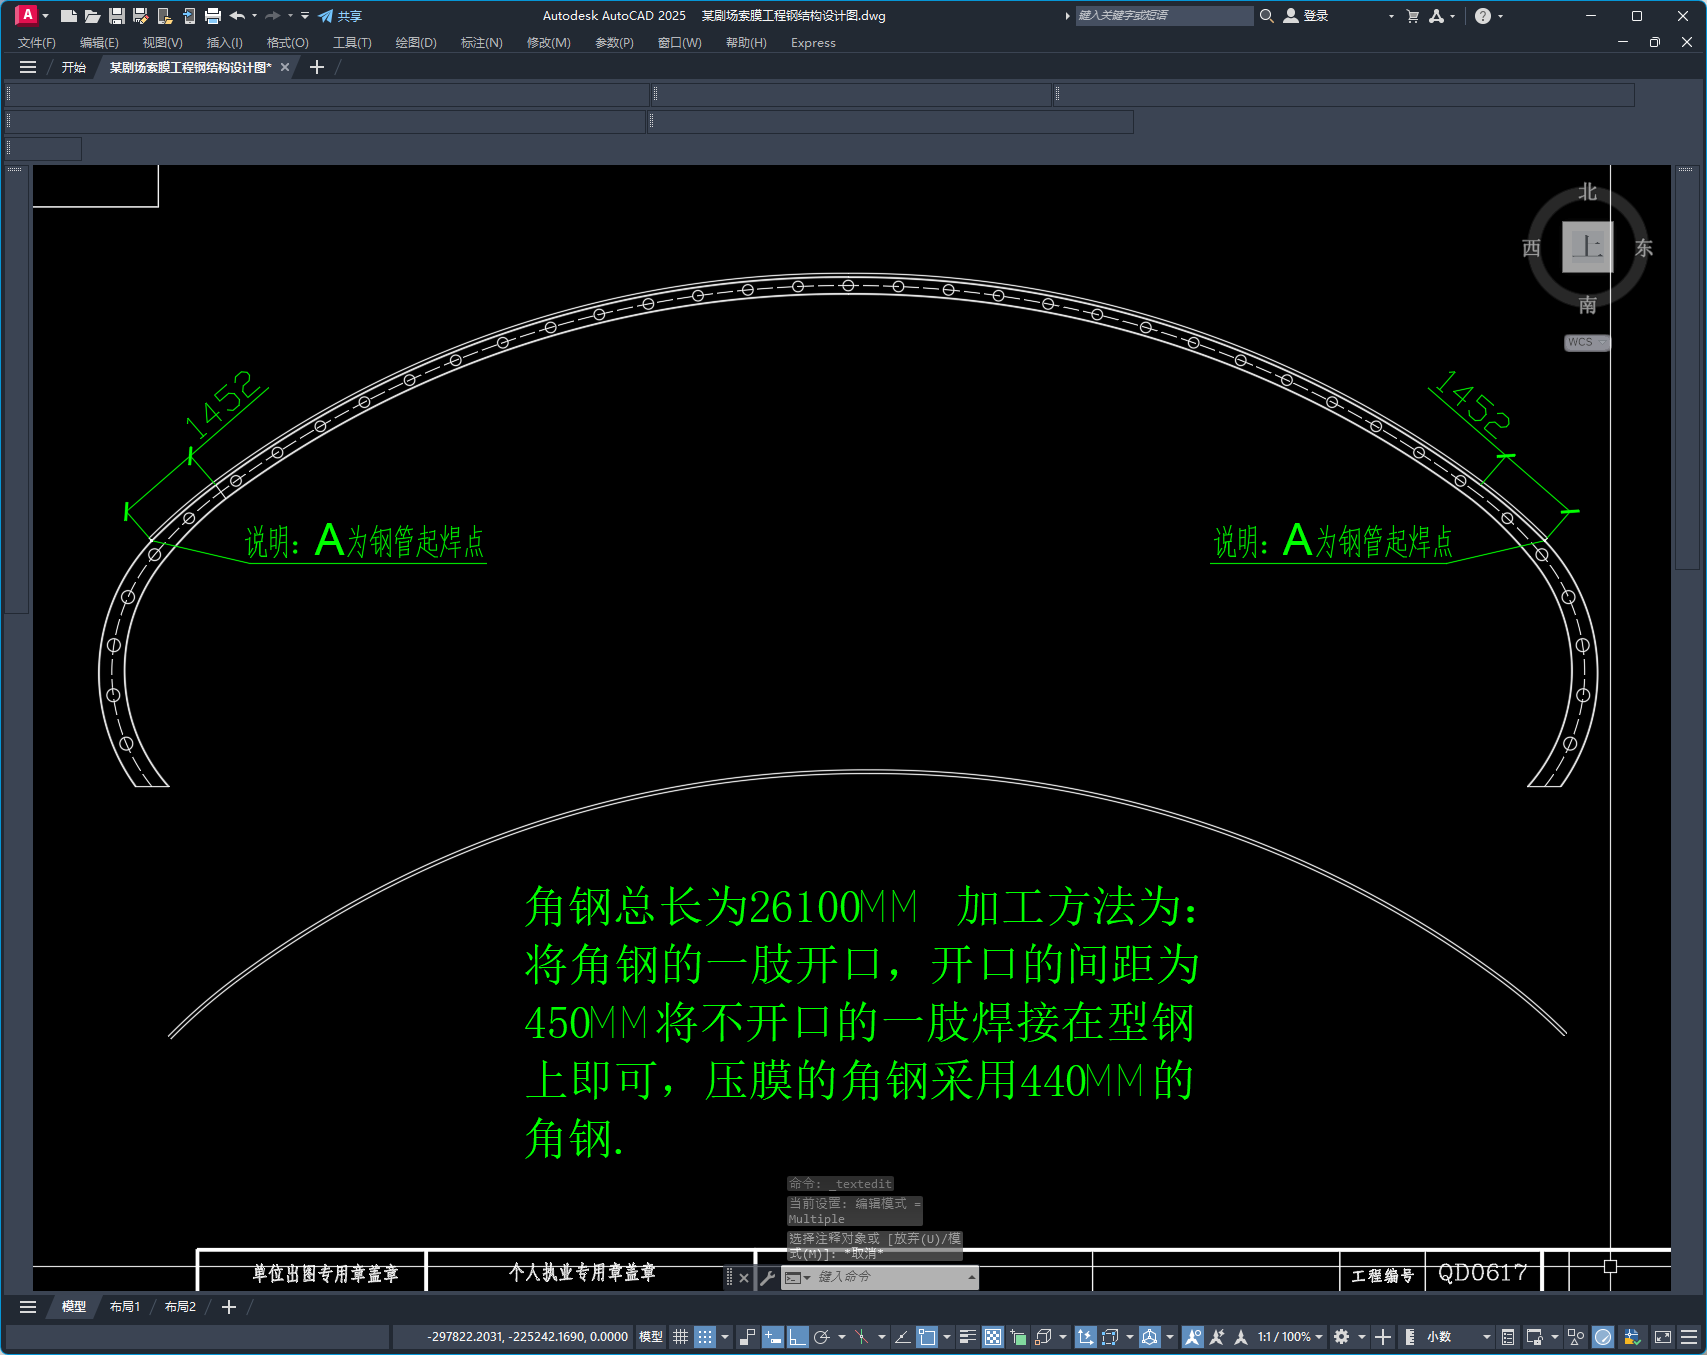
Task: Open the Autodesk App Store cart icon
Action: point(1412,16)
